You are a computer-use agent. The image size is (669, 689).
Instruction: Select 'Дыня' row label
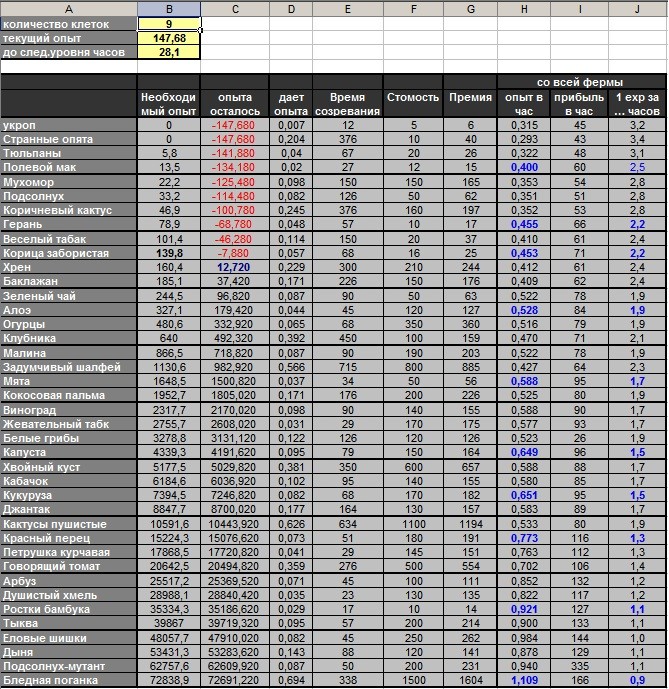(x=69, y=653)
